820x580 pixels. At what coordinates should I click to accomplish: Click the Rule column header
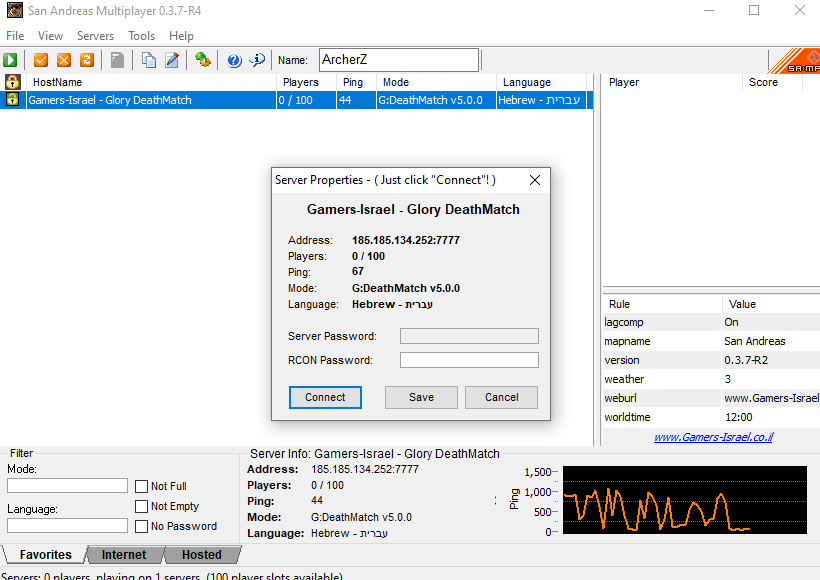pos(662,304)
